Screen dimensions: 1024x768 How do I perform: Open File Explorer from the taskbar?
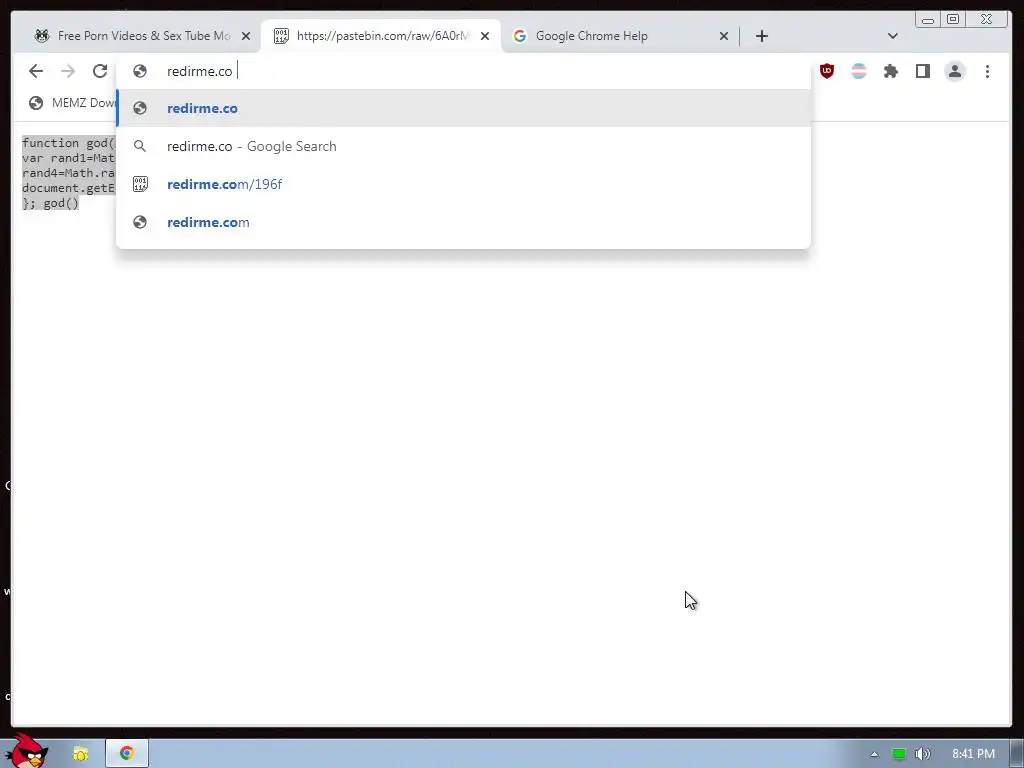tap(80, 754)
